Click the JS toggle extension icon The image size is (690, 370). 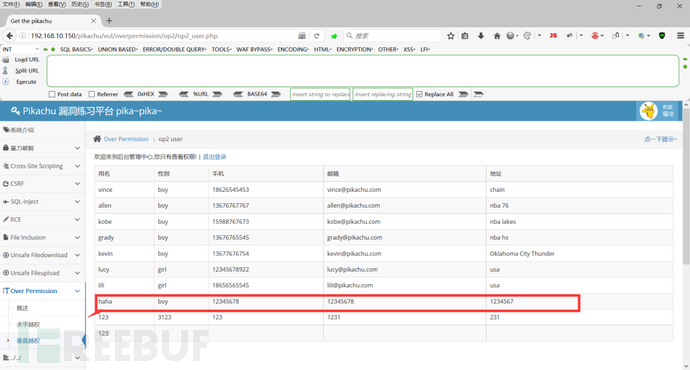553,36
